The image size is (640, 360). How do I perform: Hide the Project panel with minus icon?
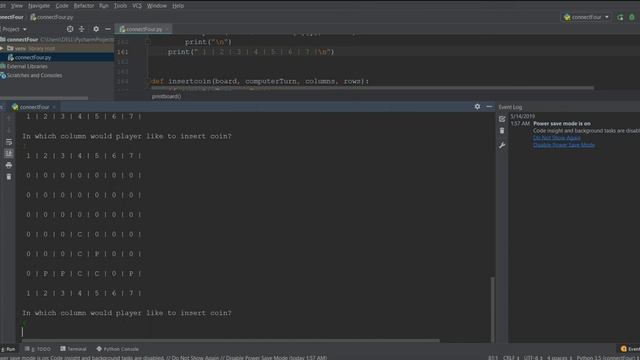(108, 29)
